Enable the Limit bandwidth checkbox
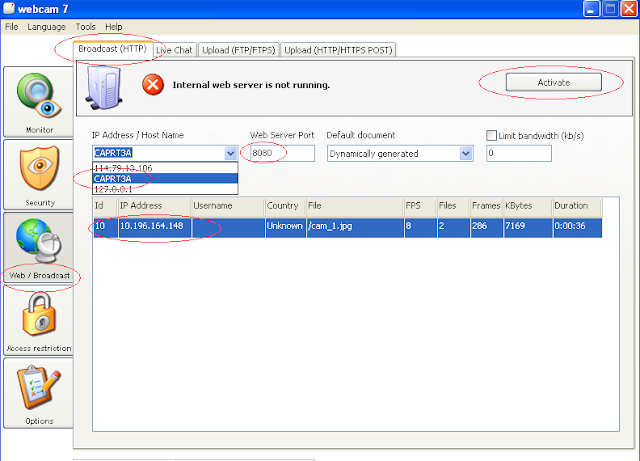 click(x=491, y=136)
